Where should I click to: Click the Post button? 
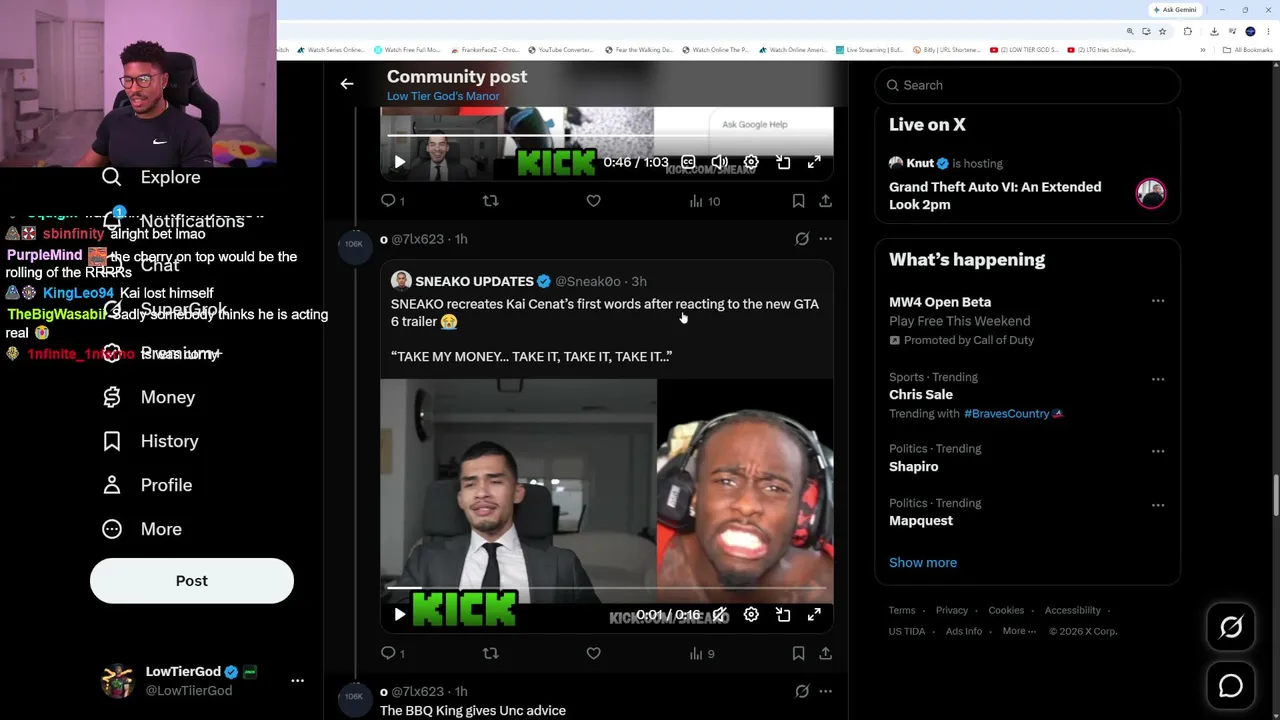point(192,580)
